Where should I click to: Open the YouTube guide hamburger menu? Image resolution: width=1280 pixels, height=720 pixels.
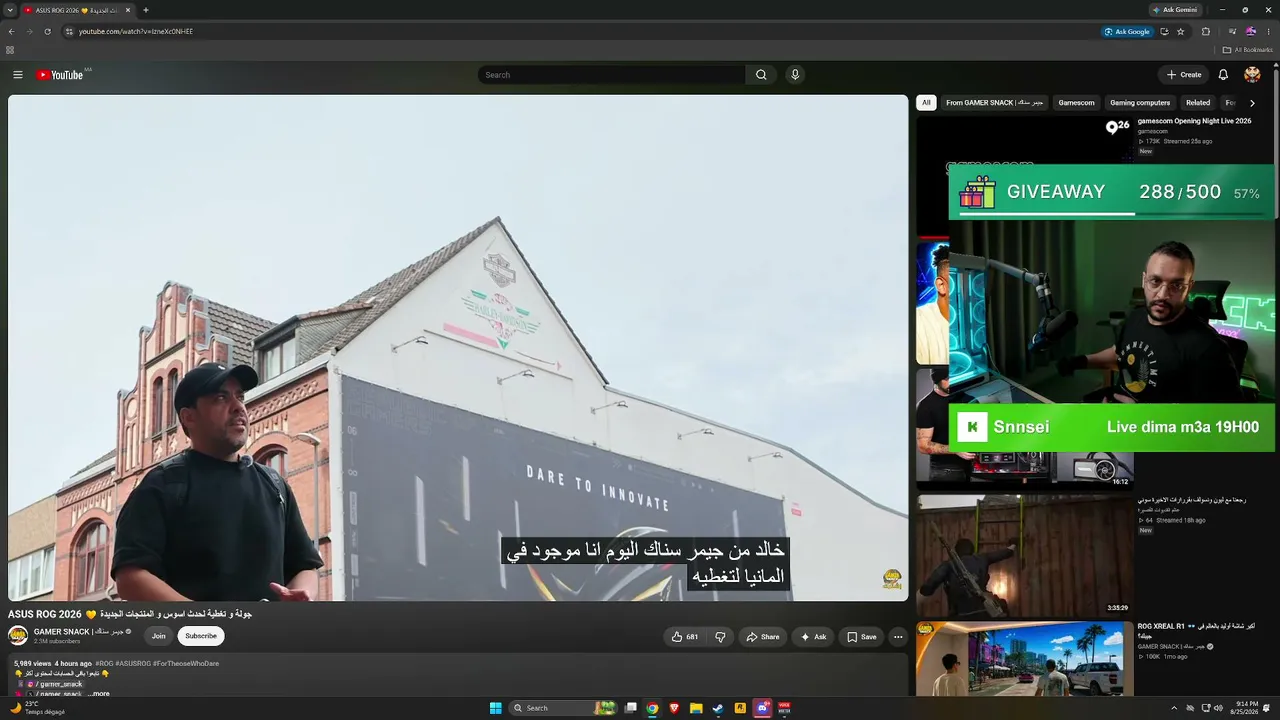click(18, 75)
